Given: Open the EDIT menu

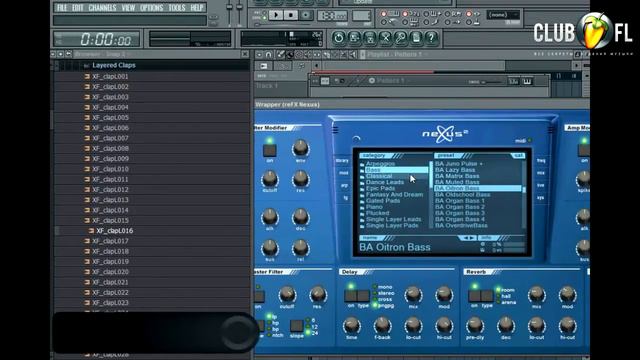Looking at the screenshot, I should pos(78,8).
